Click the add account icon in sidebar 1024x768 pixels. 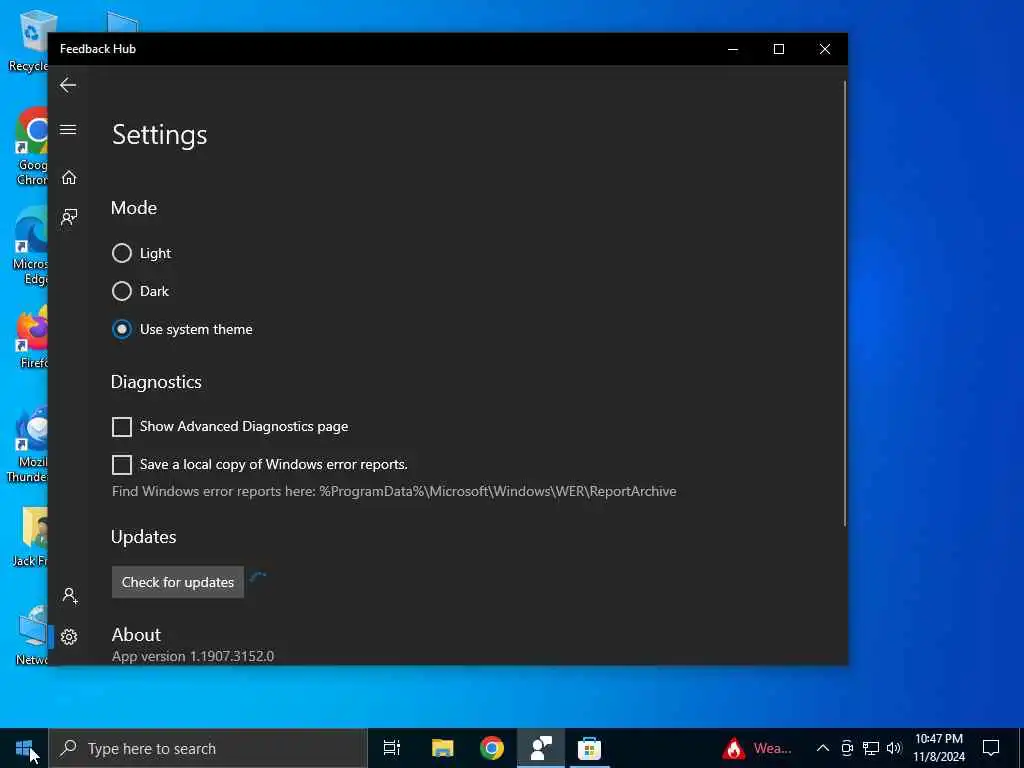(70, 596)
